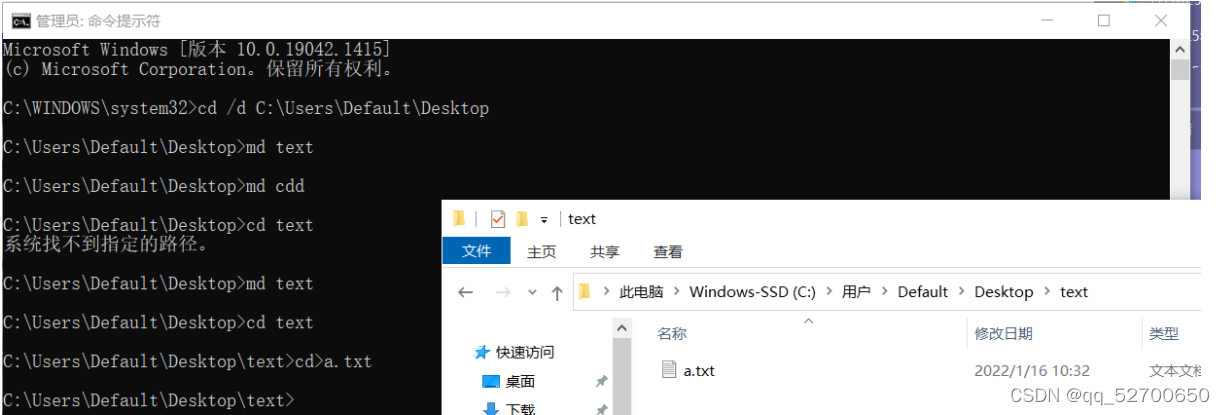
Task: Navigate to 此电脑 in the address bar
Action: pyautogui.click(x=641, y=292)
